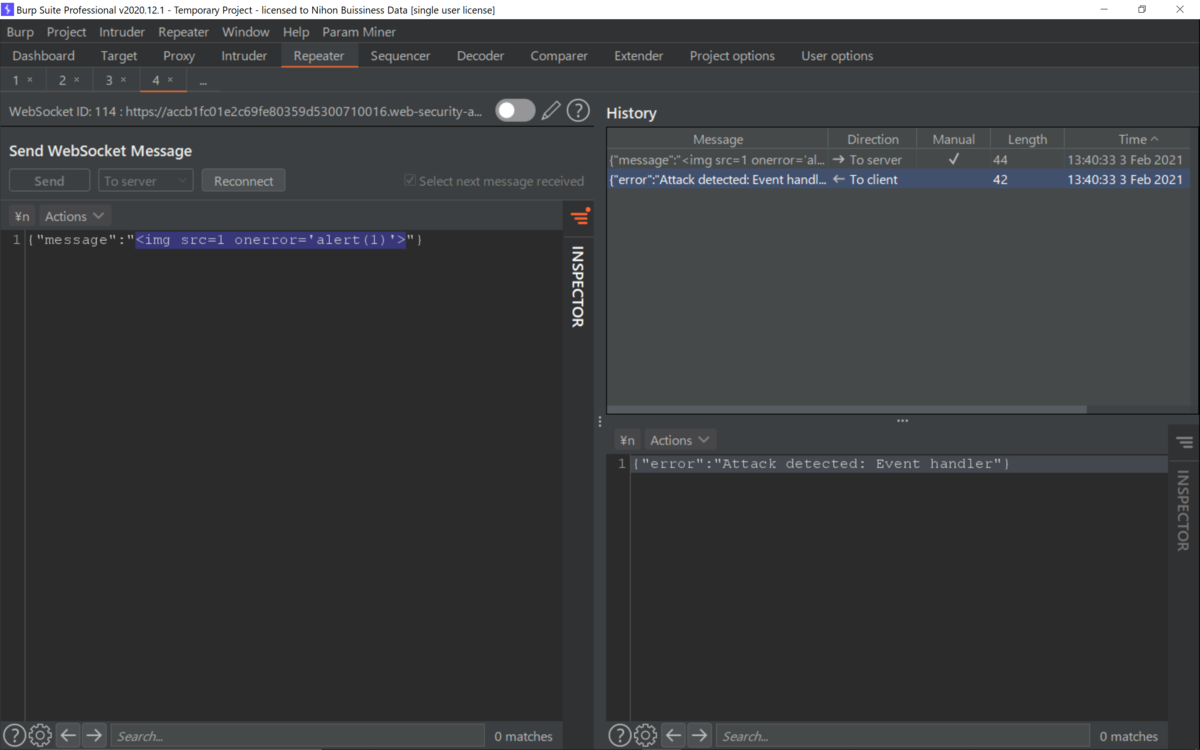Open the Intruder menu
This screenshot has width=1200, height=750.
pos(122,32)
